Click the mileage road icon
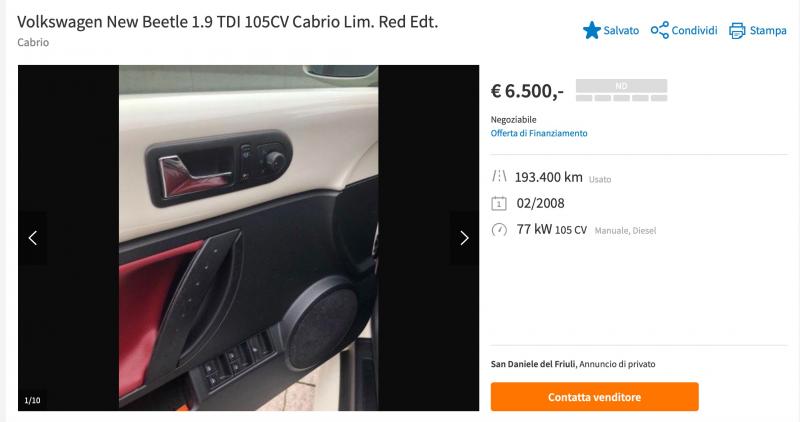Viewport: 800px width, 422px height. (x=499, y=177)
